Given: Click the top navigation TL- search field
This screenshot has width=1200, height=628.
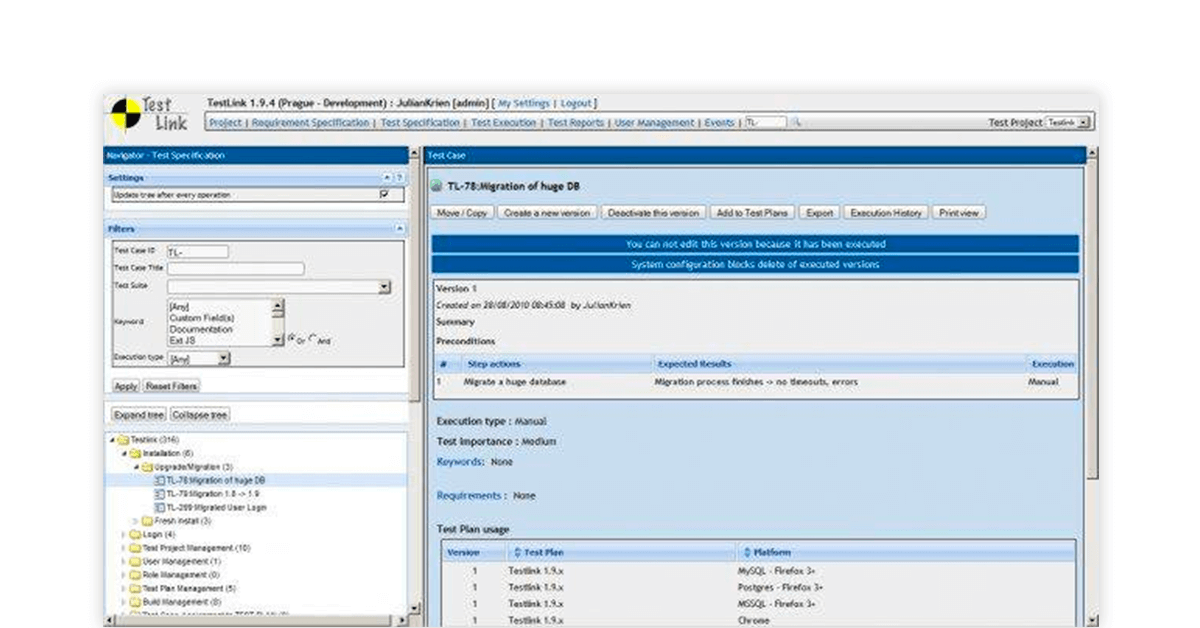Looking at the screenshot, I should (767, 122).
